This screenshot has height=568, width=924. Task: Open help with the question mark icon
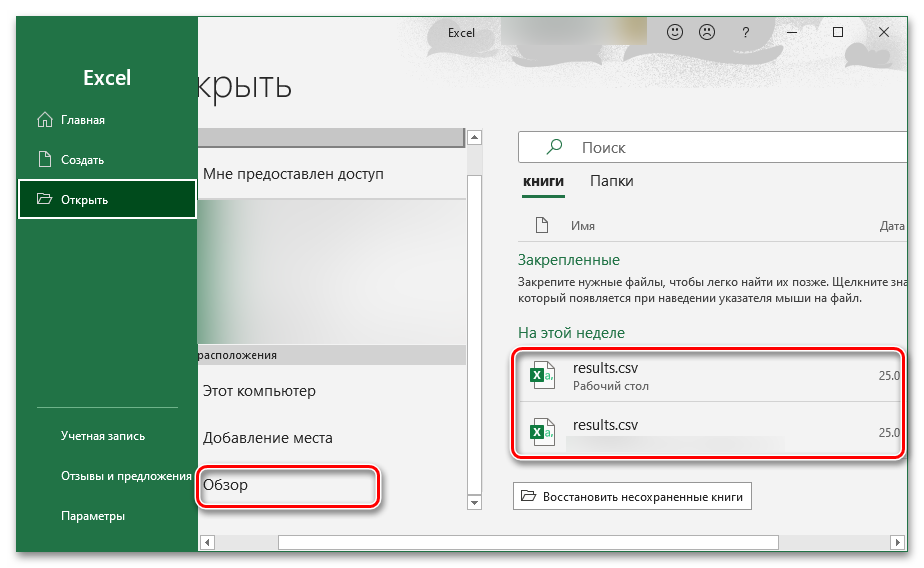(x=745, y=32)
